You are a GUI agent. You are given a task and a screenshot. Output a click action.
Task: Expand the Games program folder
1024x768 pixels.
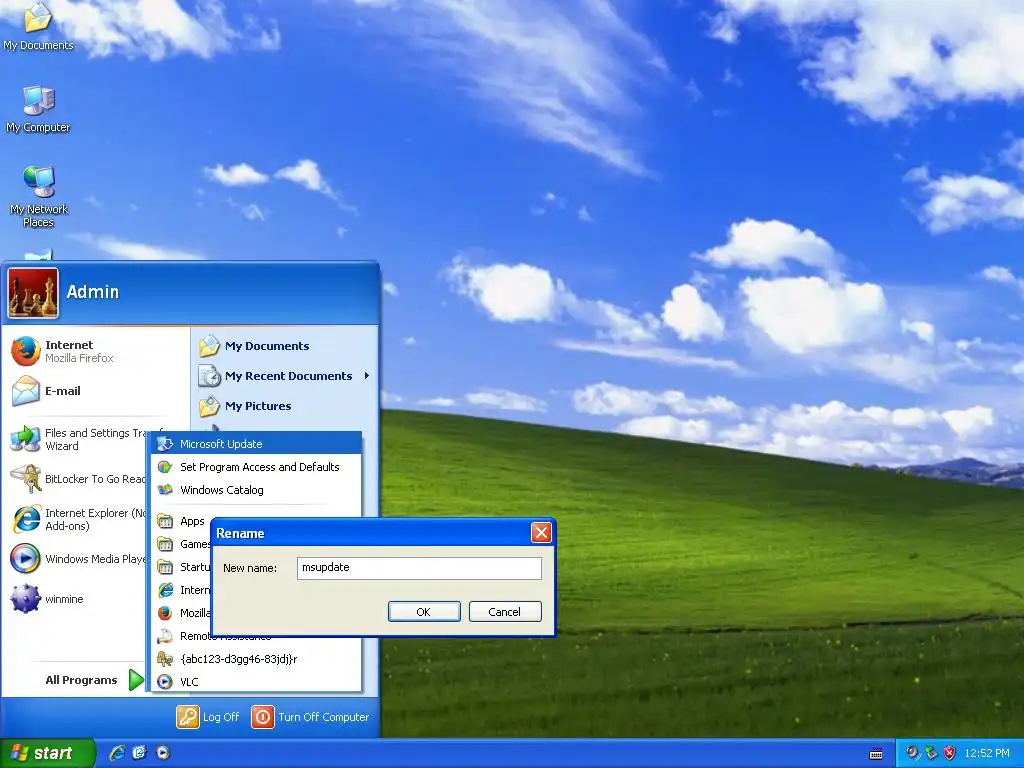pyautogui.click(x=183, y=544)
